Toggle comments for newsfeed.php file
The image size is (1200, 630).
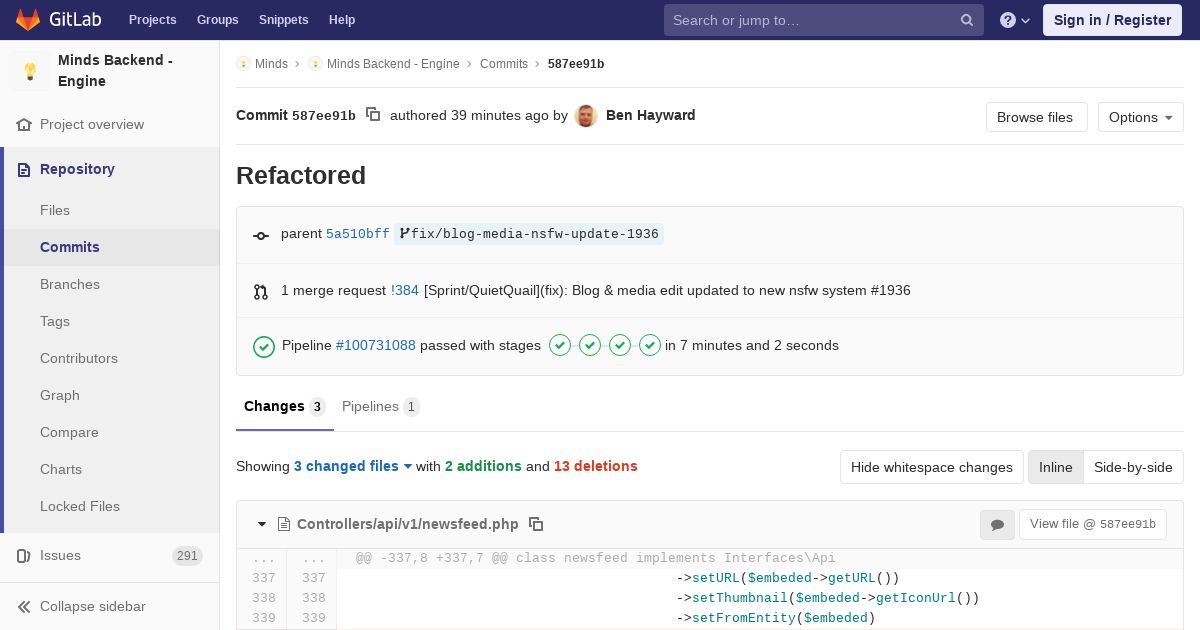997,525
